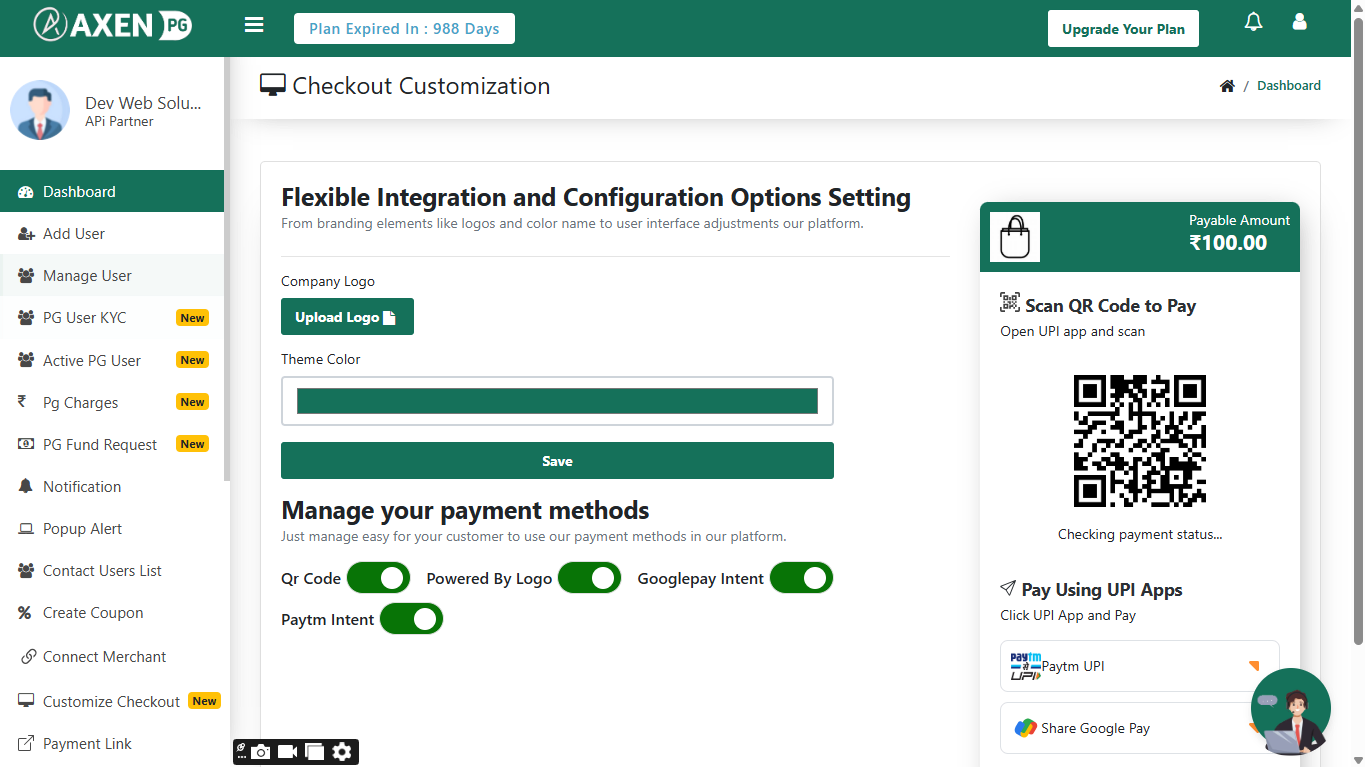1365x767 pixels.
Task: Click Plan Expired In : 988 Days badge
Action: coord(404,28)
